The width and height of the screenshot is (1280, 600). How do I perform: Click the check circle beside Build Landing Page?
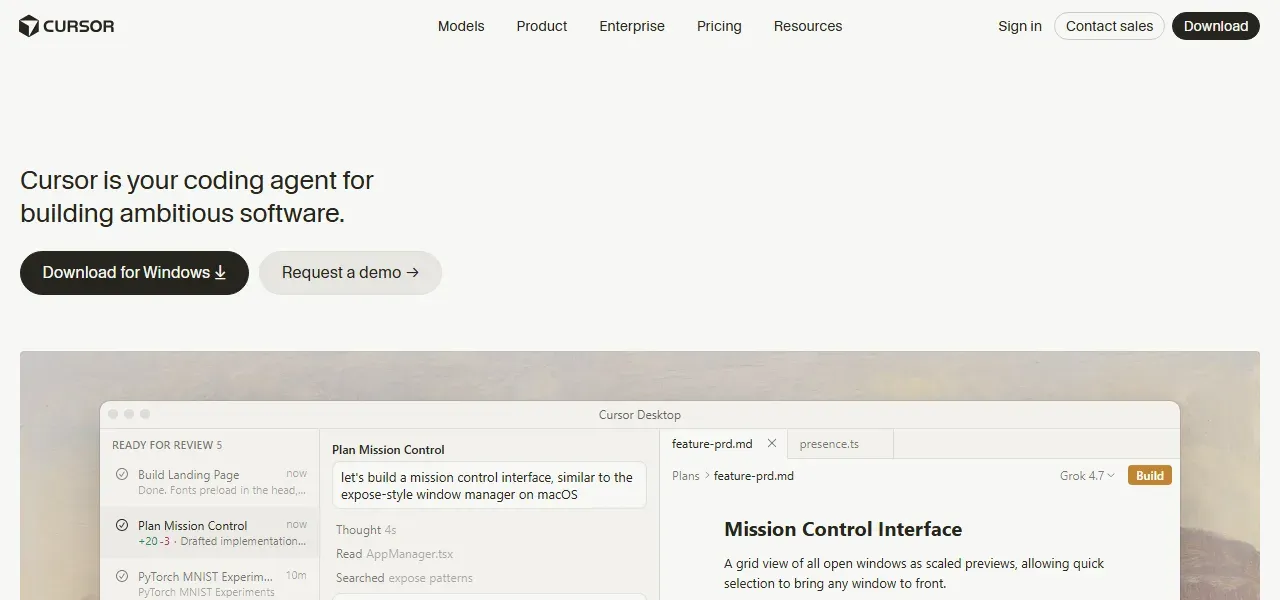point(122,475)
